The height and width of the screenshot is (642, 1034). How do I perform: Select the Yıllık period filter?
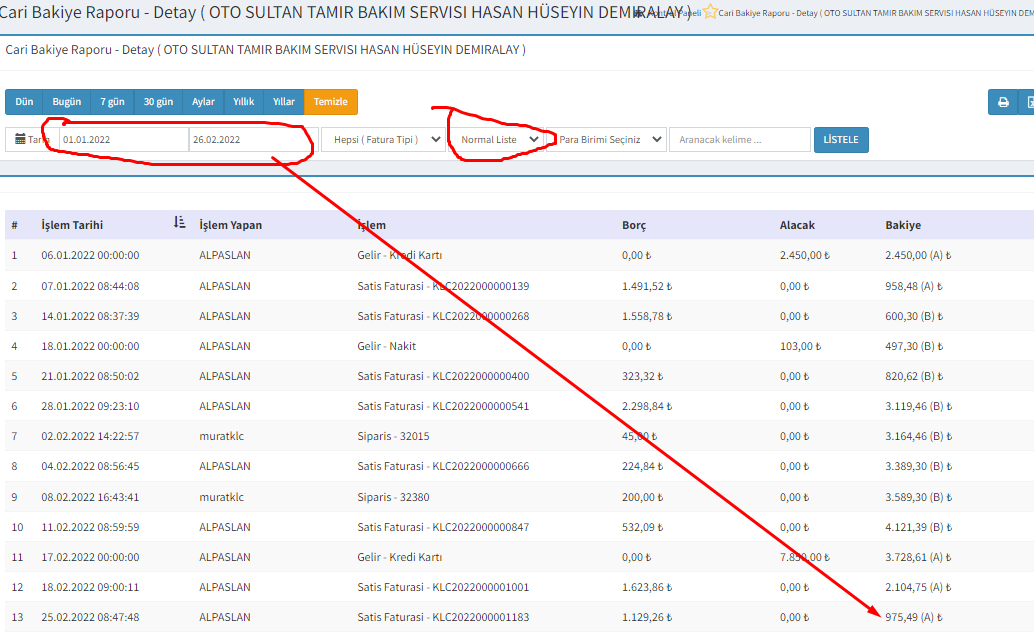(243, 102)
